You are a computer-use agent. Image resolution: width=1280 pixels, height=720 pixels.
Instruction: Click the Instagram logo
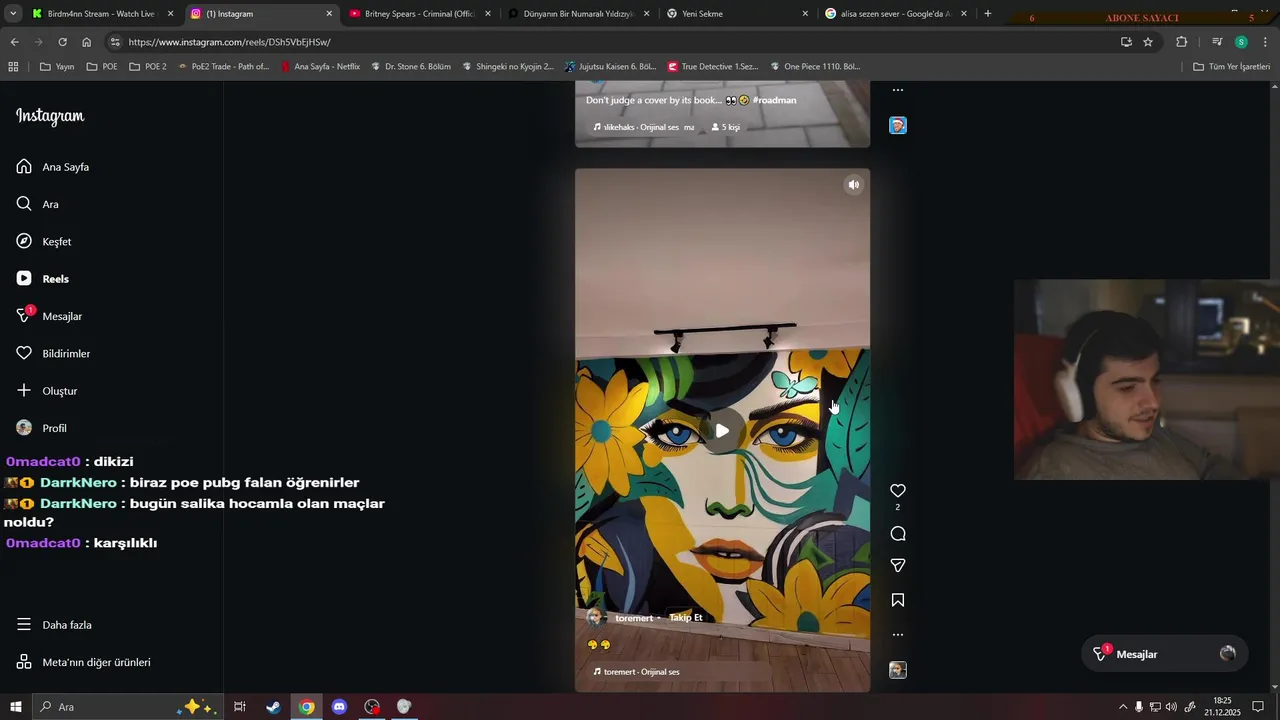pyautogui.click(x=50, y=116)
